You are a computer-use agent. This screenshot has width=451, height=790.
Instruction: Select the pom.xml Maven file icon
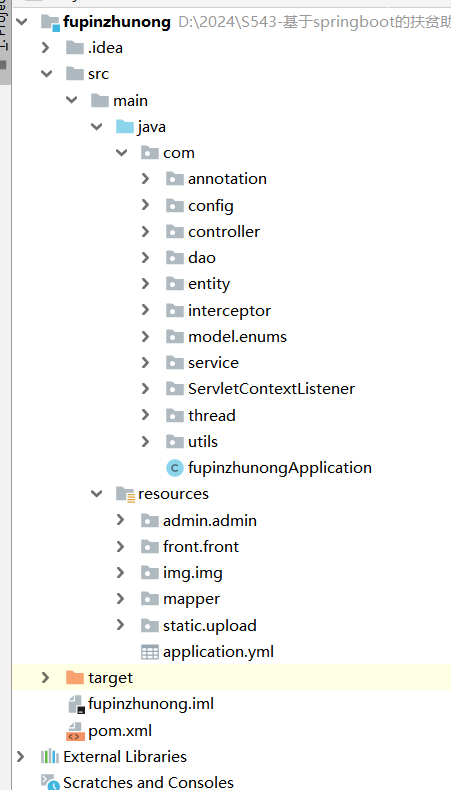click(75, 731)
